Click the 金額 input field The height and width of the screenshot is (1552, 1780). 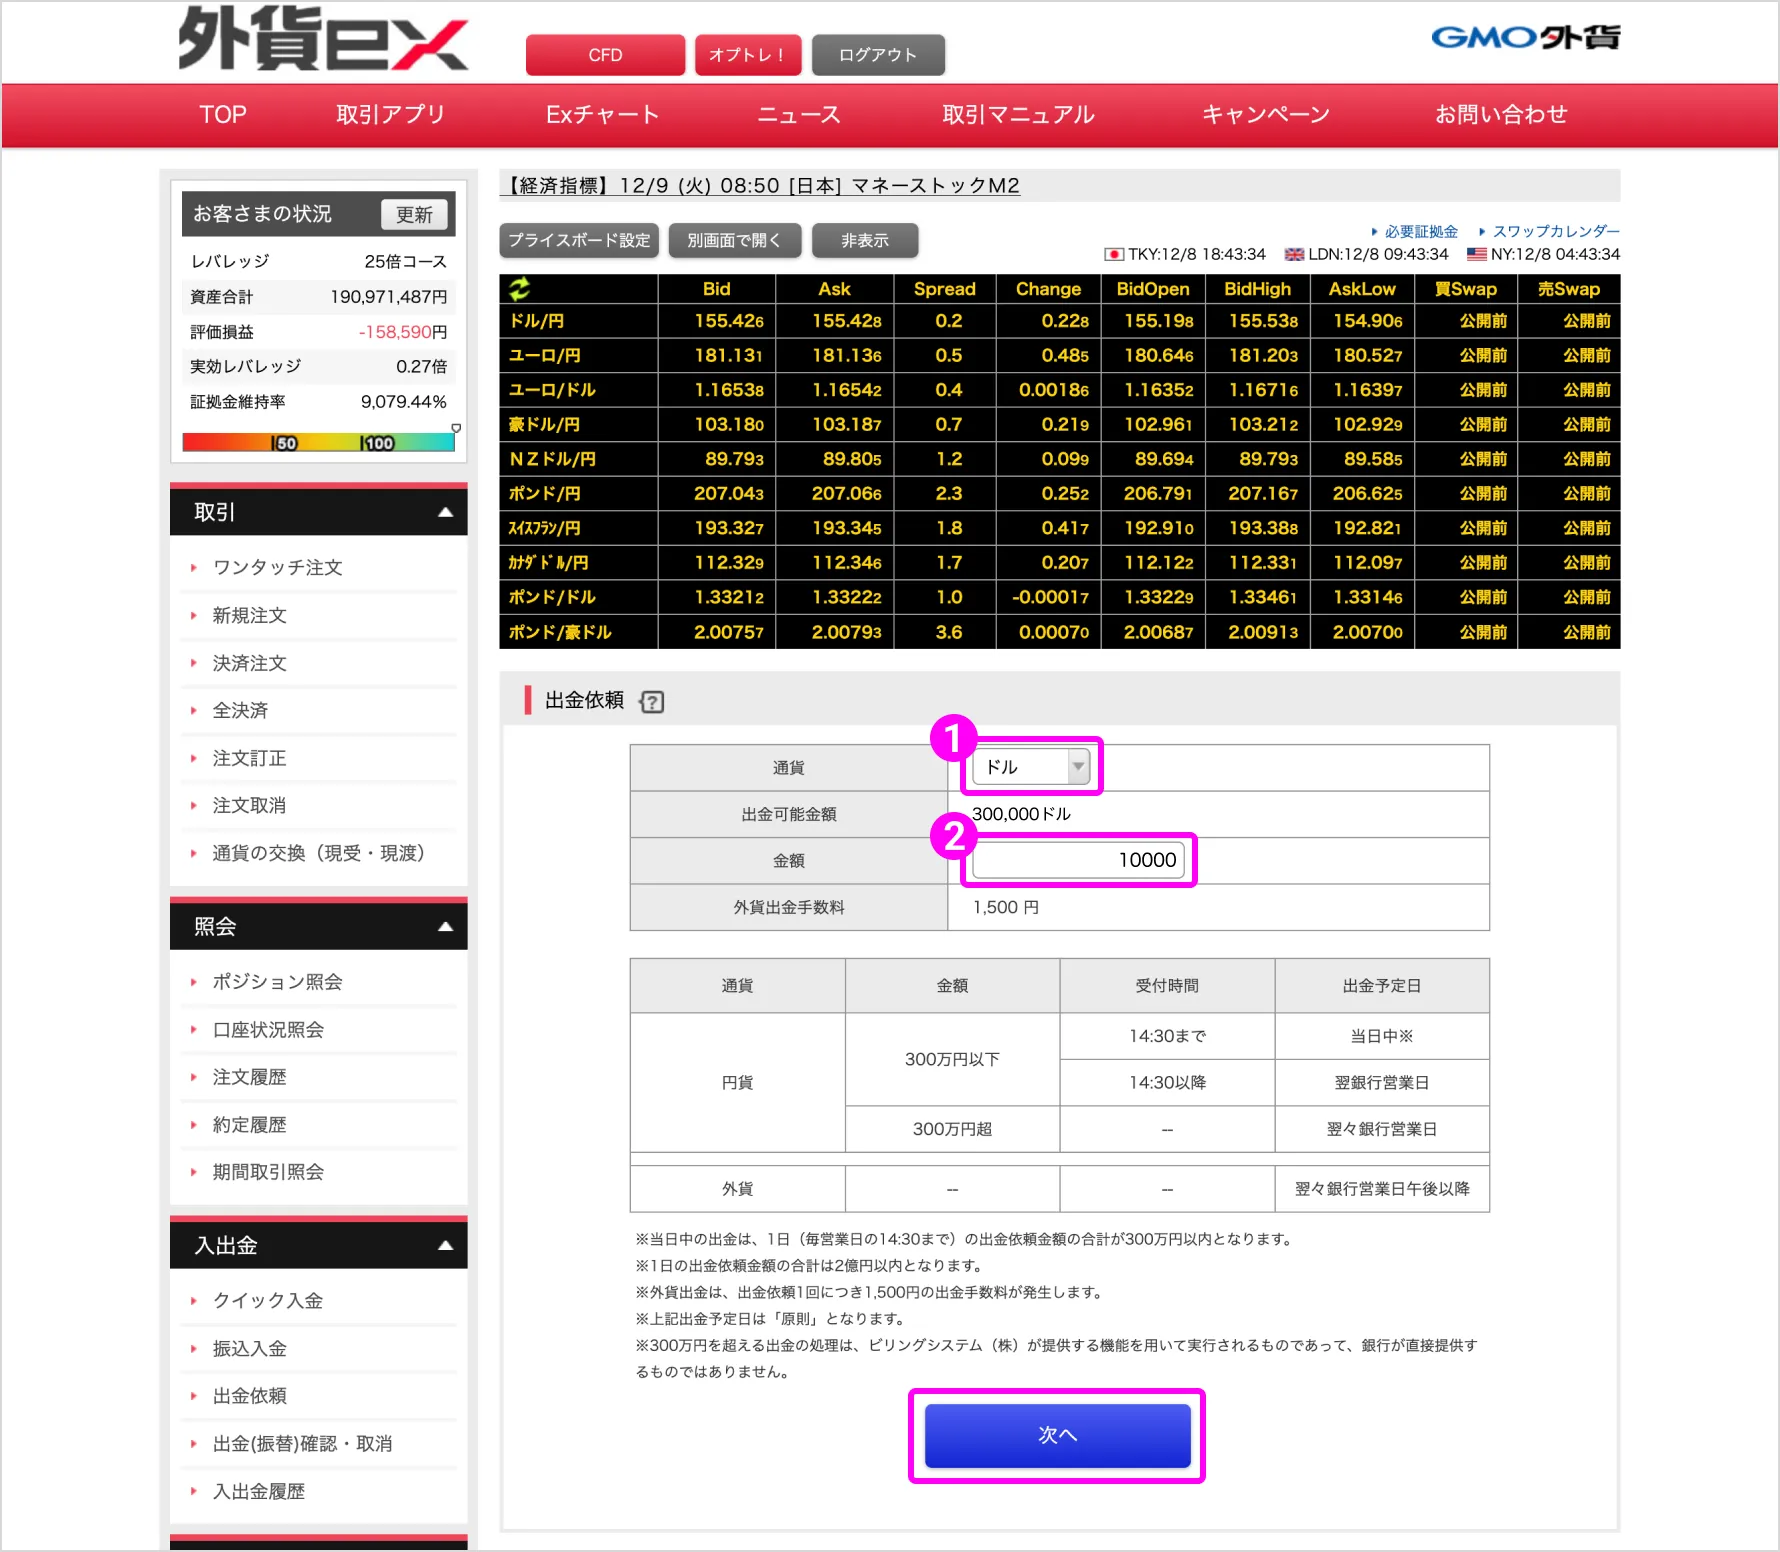1078,860
